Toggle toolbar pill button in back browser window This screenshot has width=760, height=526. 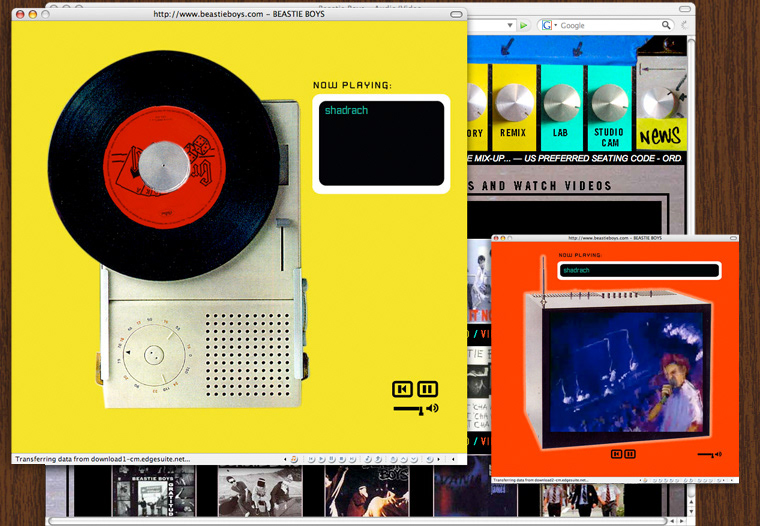(684, 9)
